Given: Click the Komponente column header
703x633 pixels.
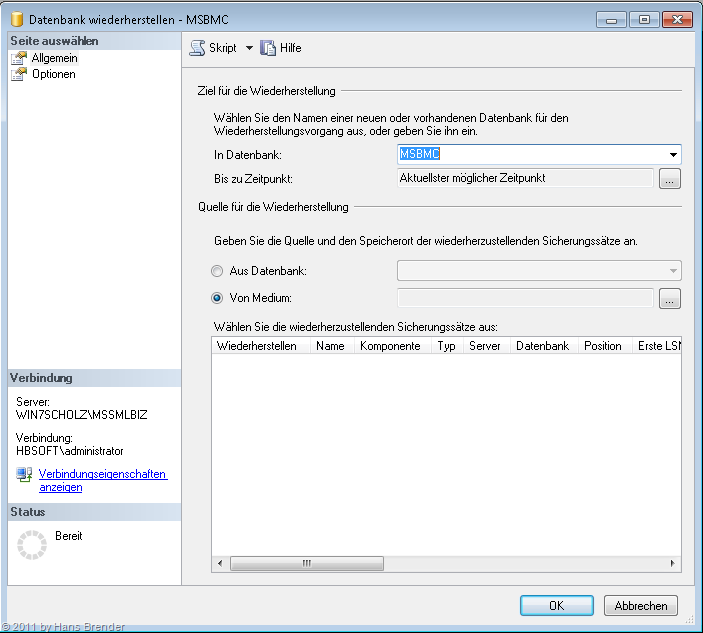Looking at the screenshot, I should (390, 346).
